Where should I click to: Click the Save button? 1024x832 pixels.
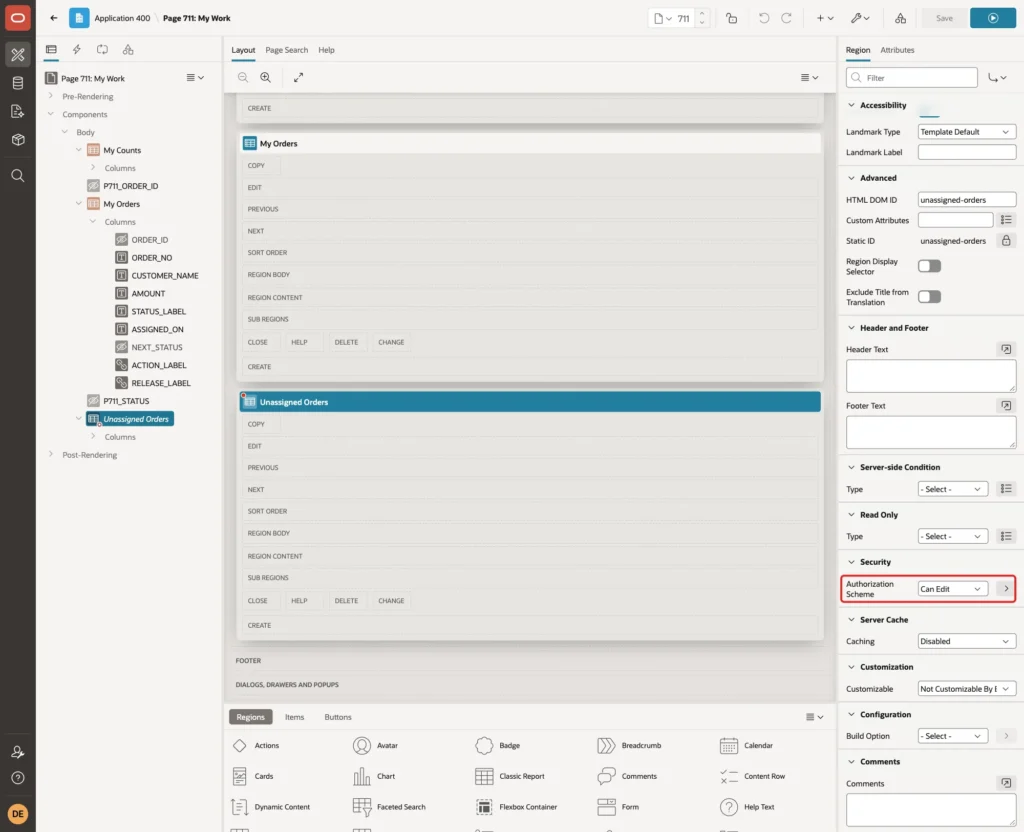pos(944,18)
